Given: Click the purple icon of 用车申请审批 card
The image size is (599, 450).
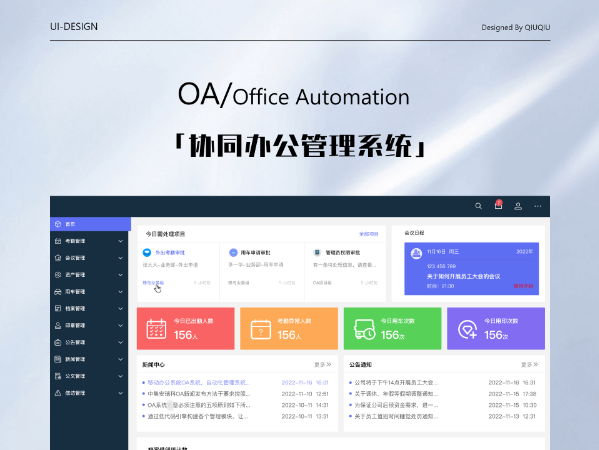Looking at the screenshot, I should pyautogui.click(x=233, y=253).
